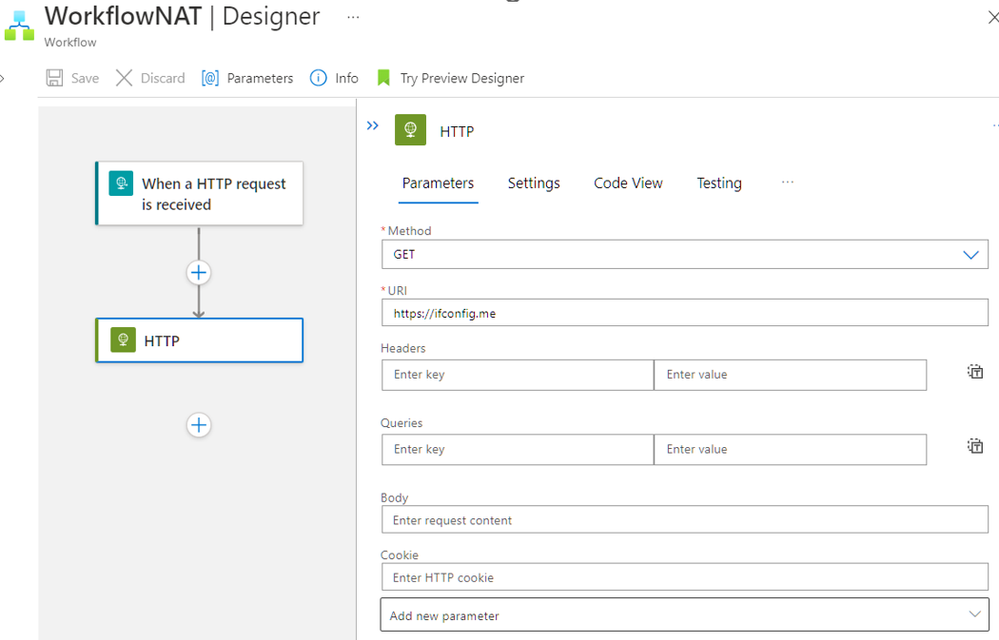Collapse the HTTP panel with double chevron
This screenshot has width=999, height=640.
point(373,125)
